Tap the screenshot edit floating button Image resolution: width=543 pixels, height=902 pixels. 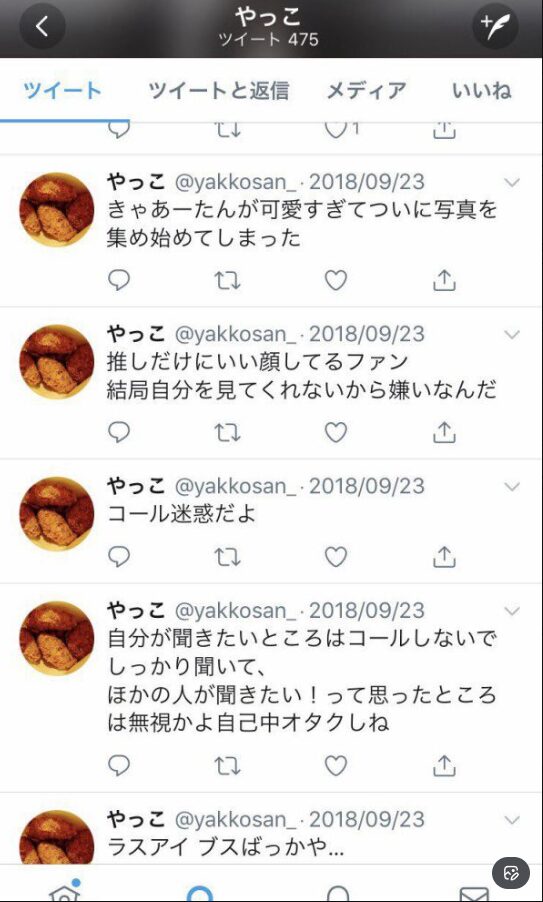click(511, 873)
